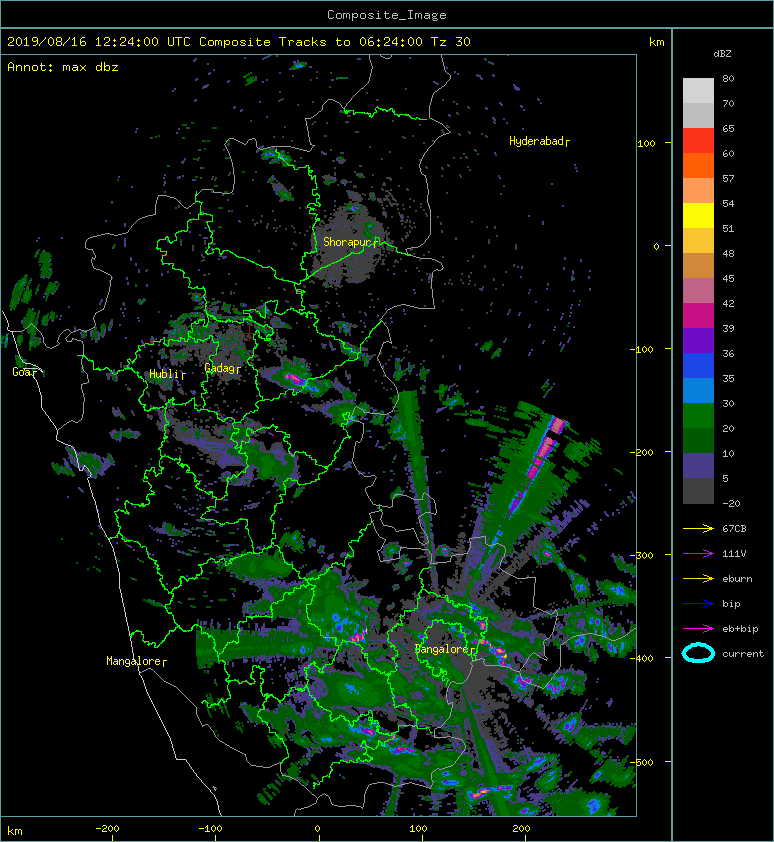The width and height of the screenshot is (774, 842).
Task: Click the -500 tick on the vertical km axis
Action: pos(641,762)
